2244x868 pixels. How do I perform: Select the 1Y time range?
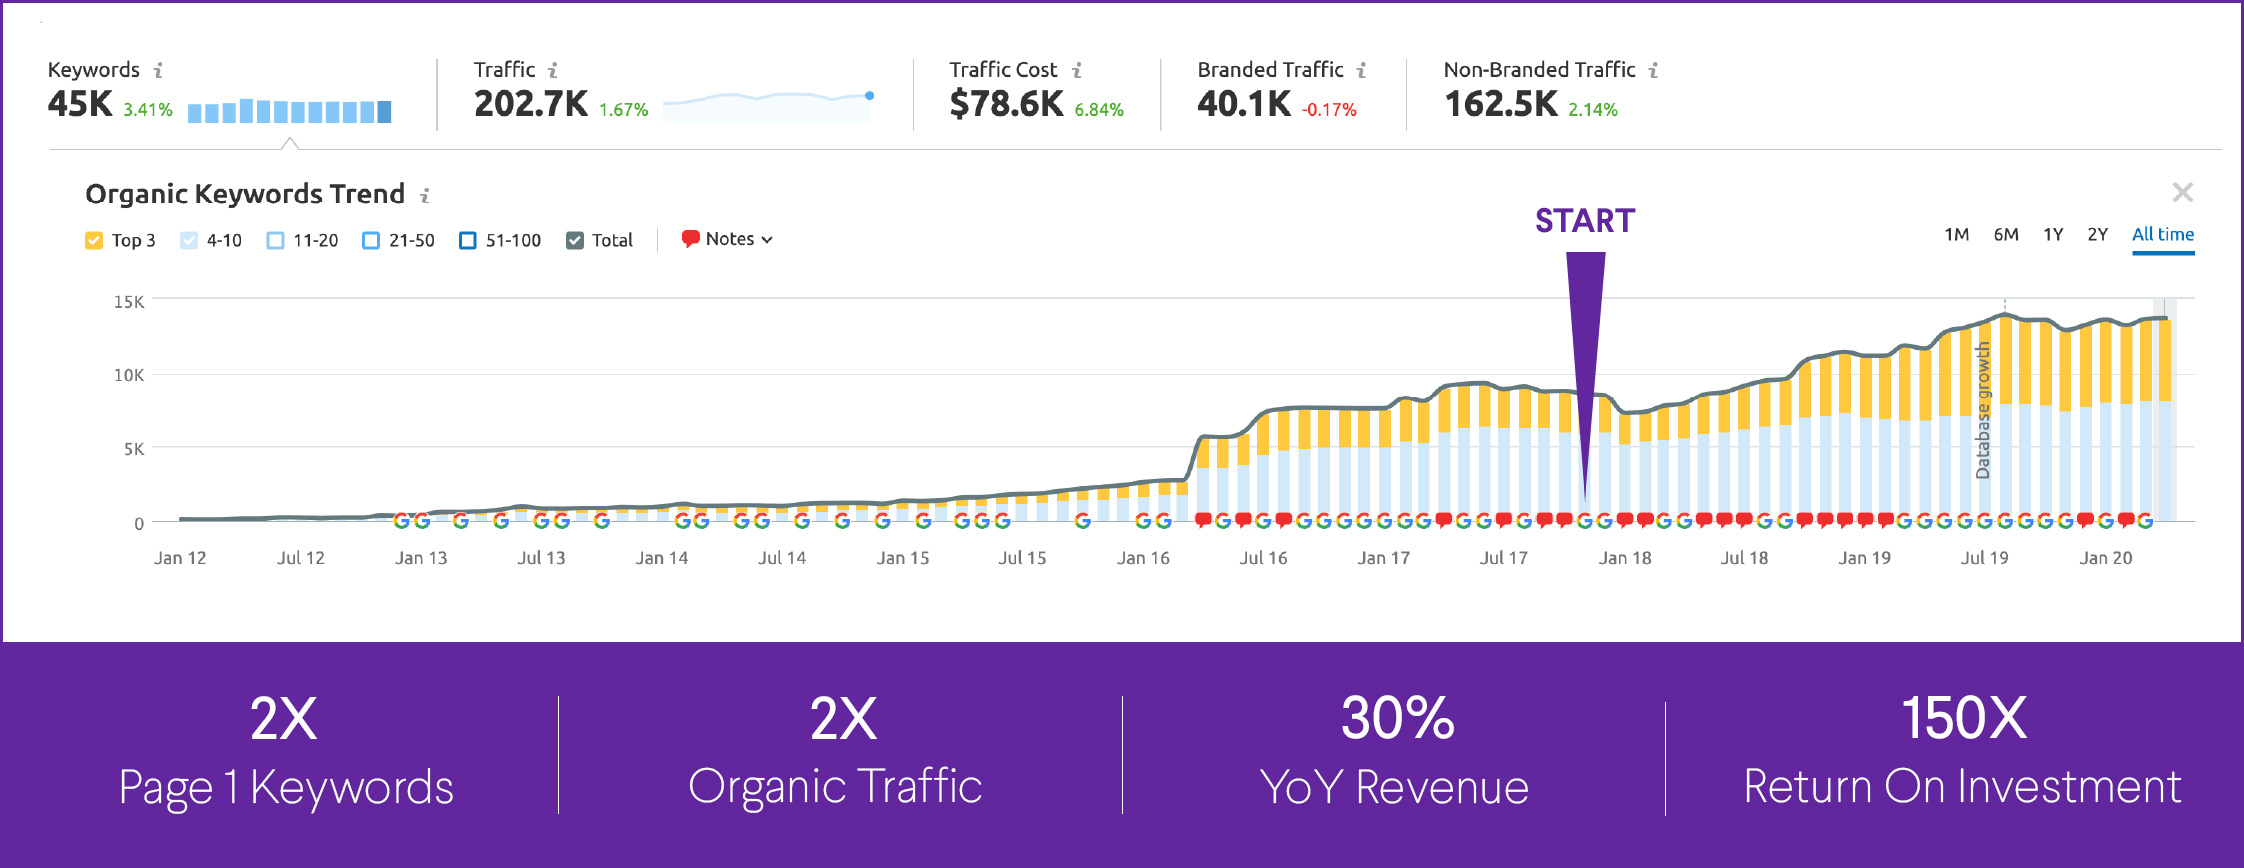(x=2053, y=234)
